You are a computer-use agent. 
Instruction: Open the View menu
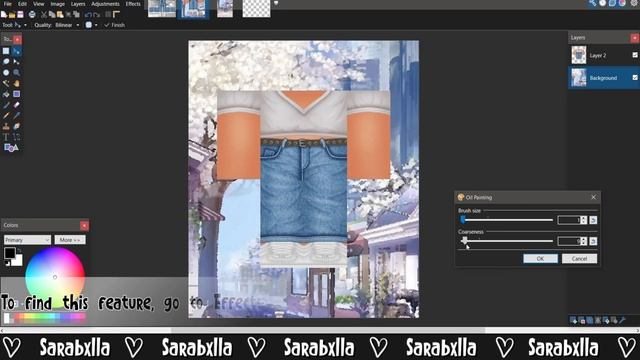click(38, 4)
